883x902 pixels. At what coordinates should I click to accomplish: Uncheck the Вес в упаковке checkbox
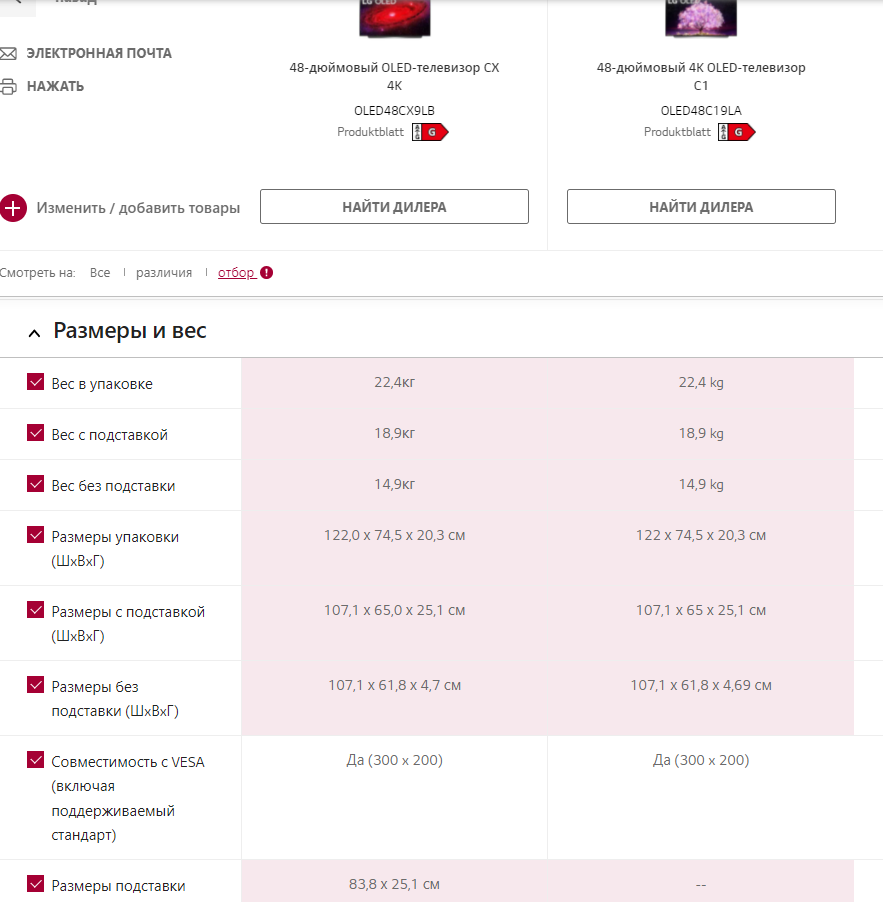pyautogui.click(x=36, y=382)
